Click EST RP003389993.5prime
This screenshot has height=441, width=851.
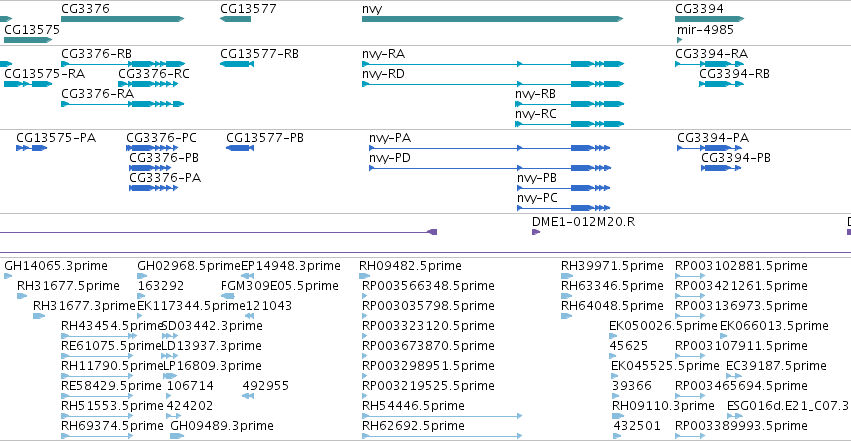pos(690,436)
